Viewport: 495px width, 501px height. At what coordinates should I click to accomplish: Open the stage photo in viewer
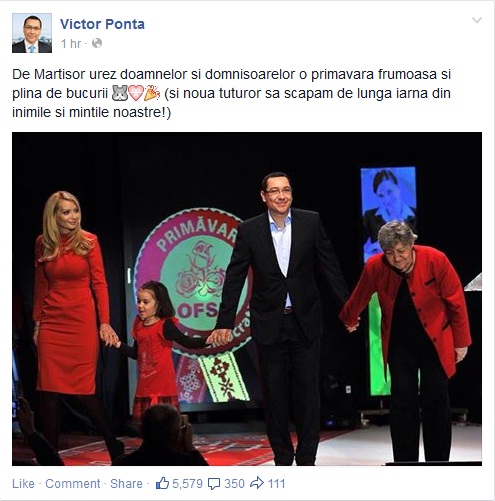click(247, 299)
